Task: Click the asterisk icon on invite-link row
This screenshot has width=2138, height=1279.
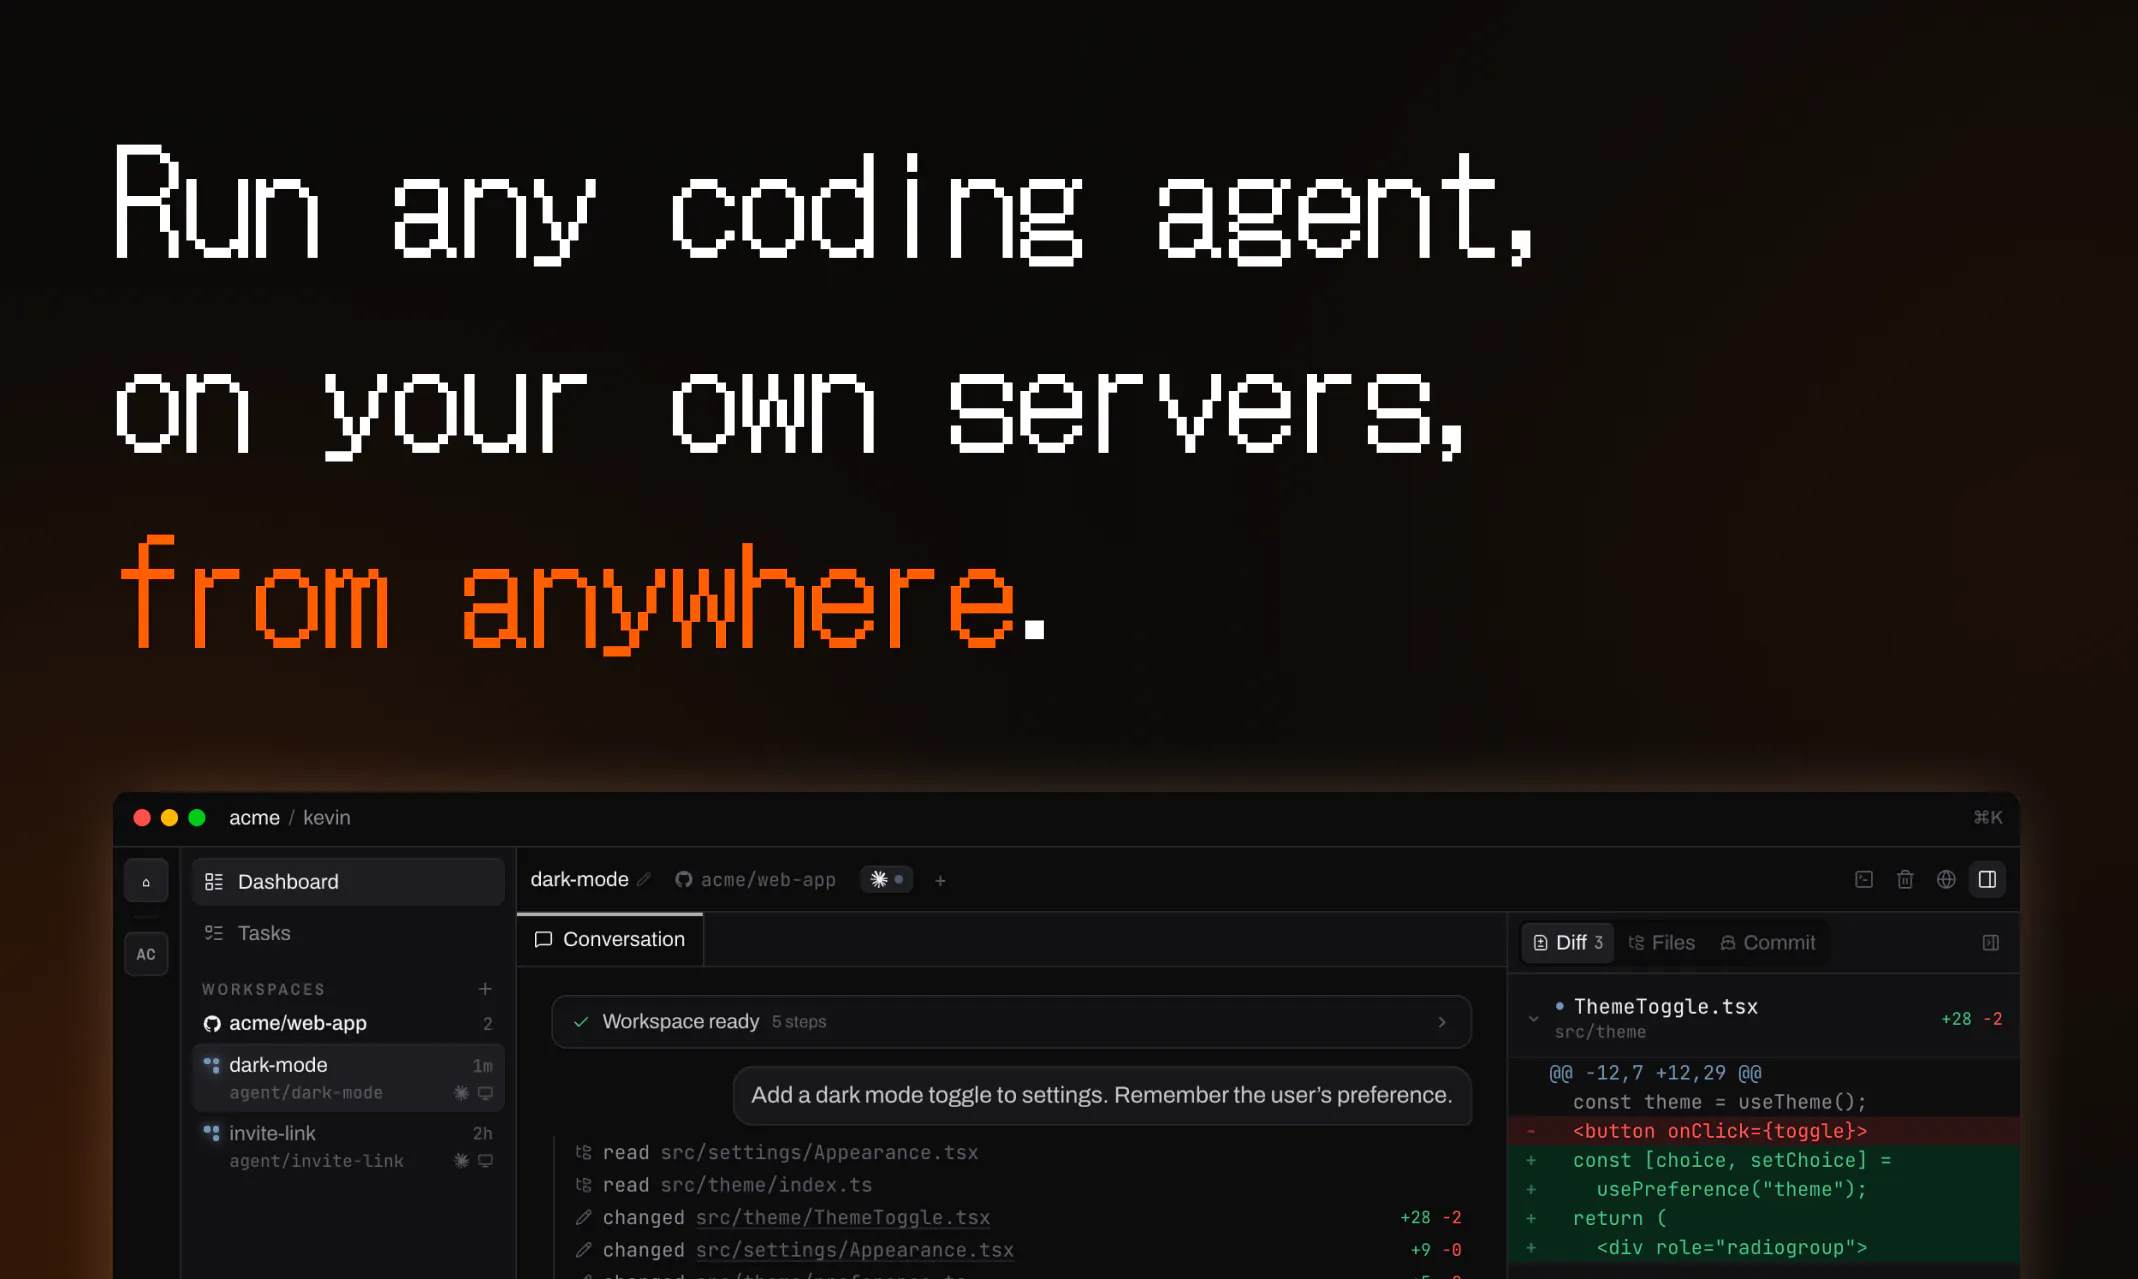Action: click(461, 1161)
